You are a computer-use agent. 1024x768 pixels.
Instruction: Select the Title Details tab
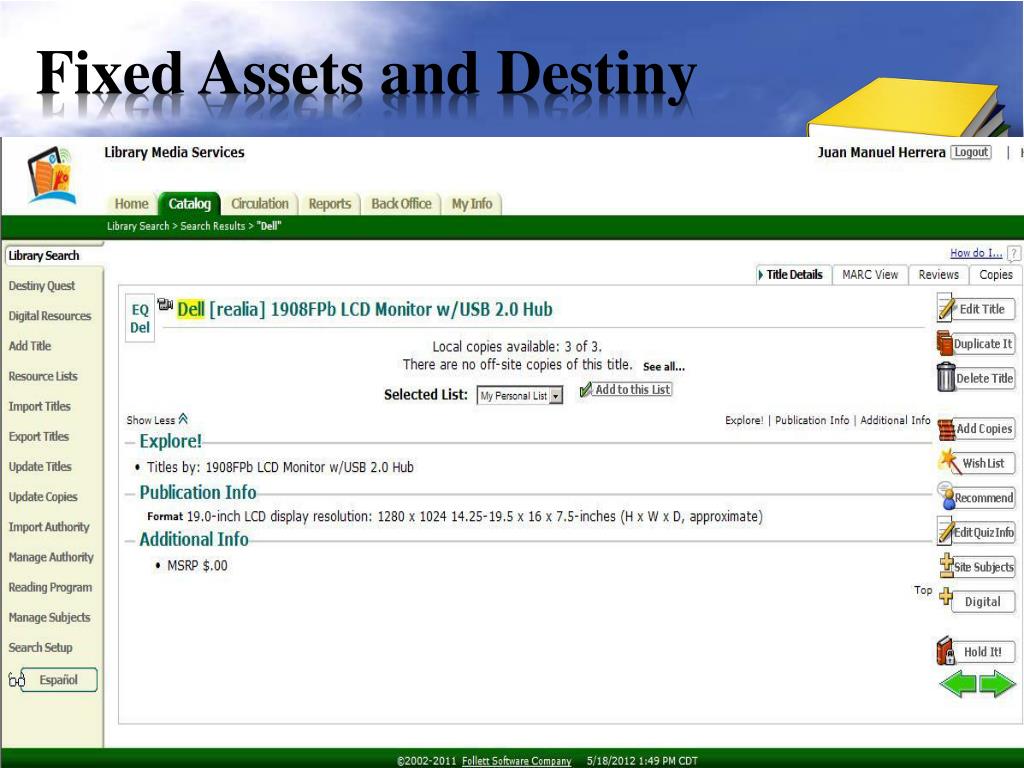(793, 275)
